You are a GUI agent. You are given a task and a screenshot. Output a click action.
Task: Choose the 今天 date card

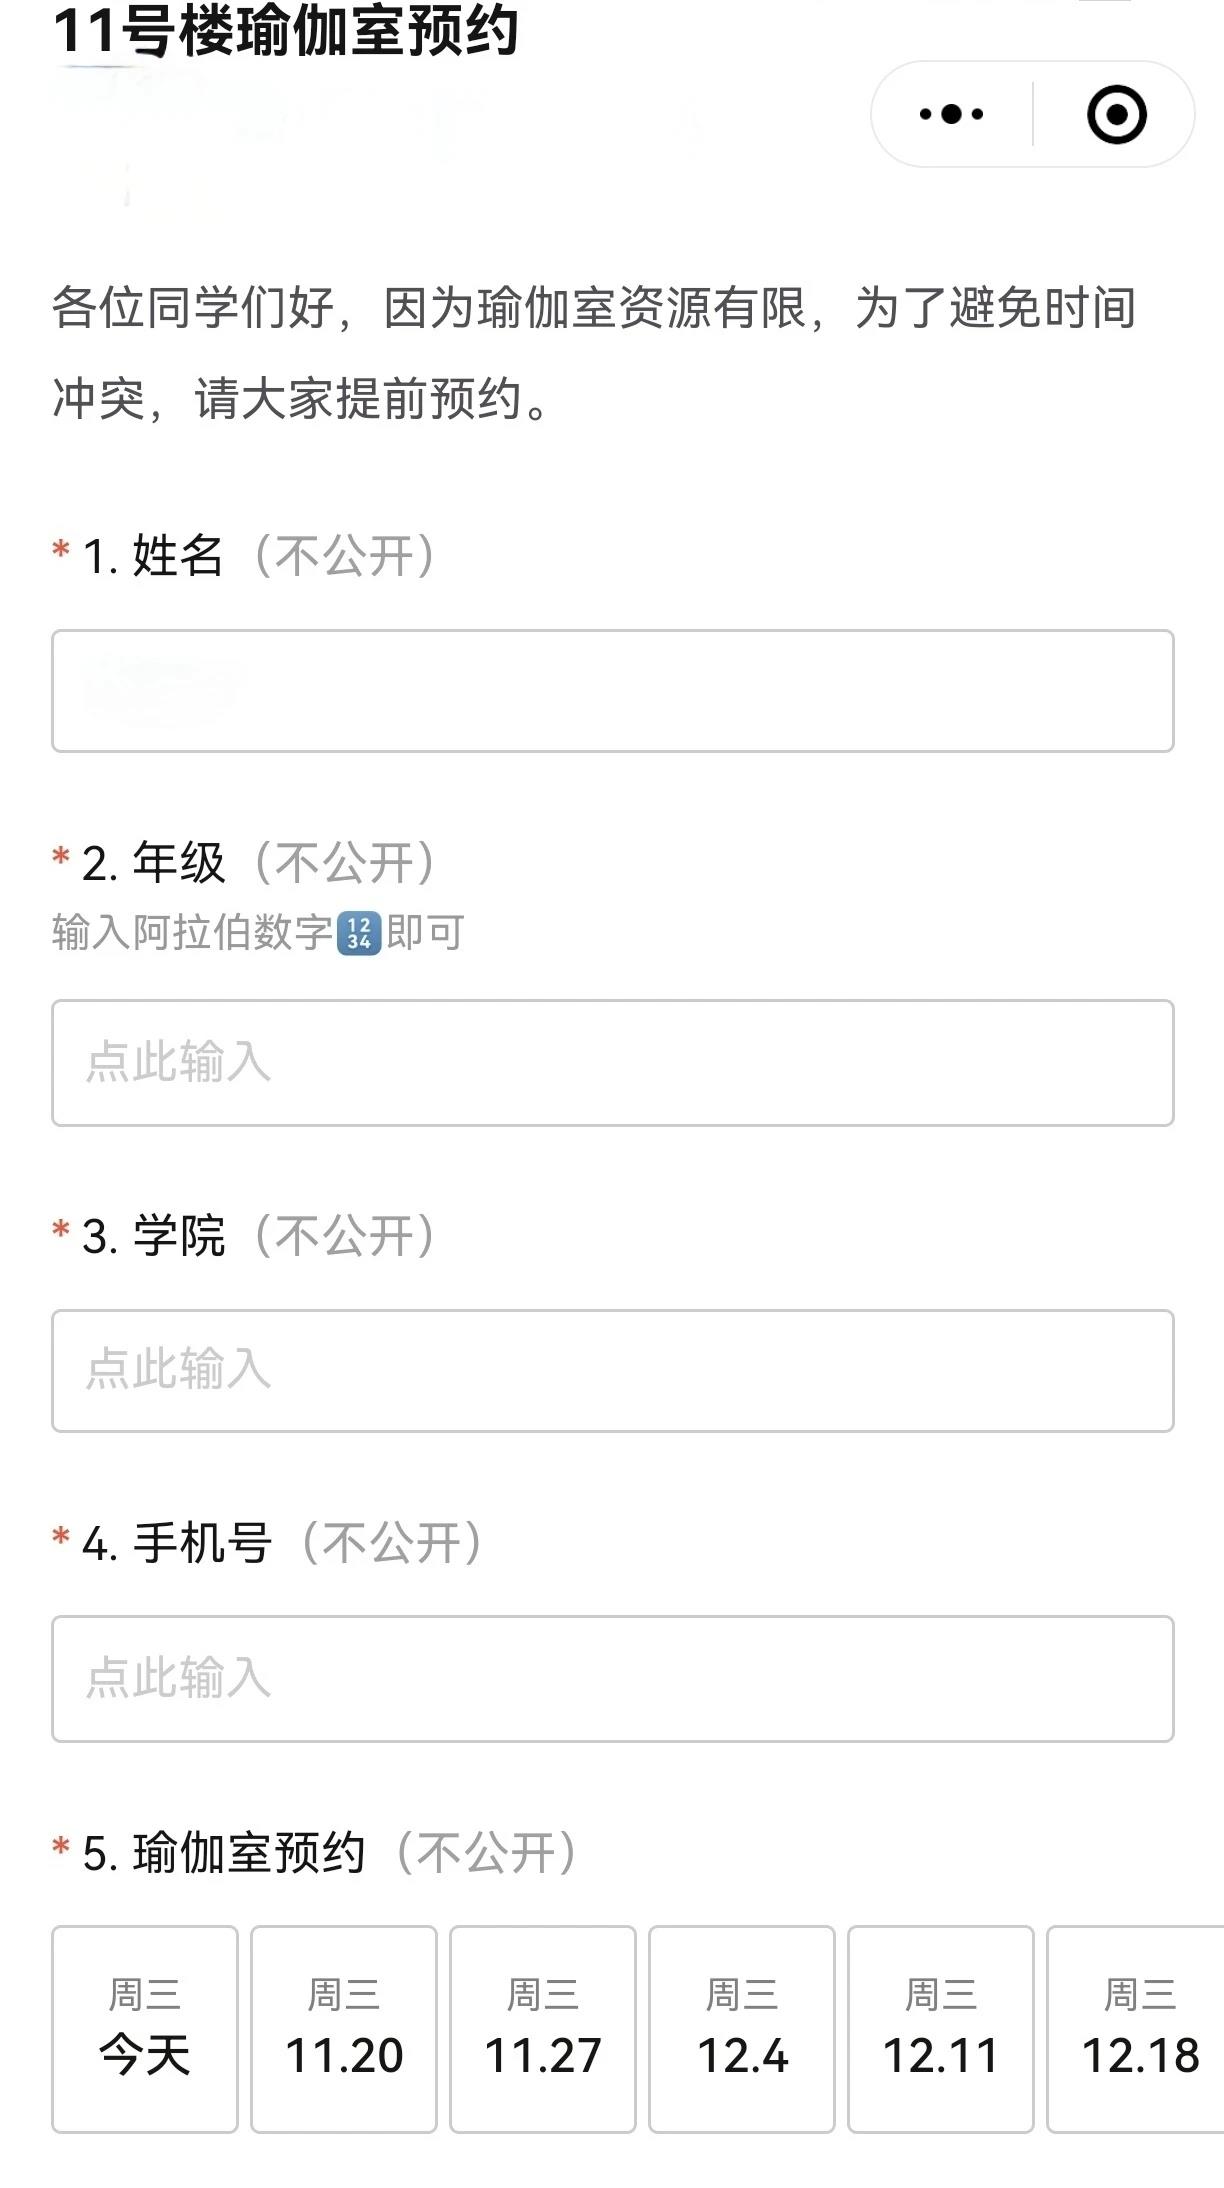(145, 2028)
